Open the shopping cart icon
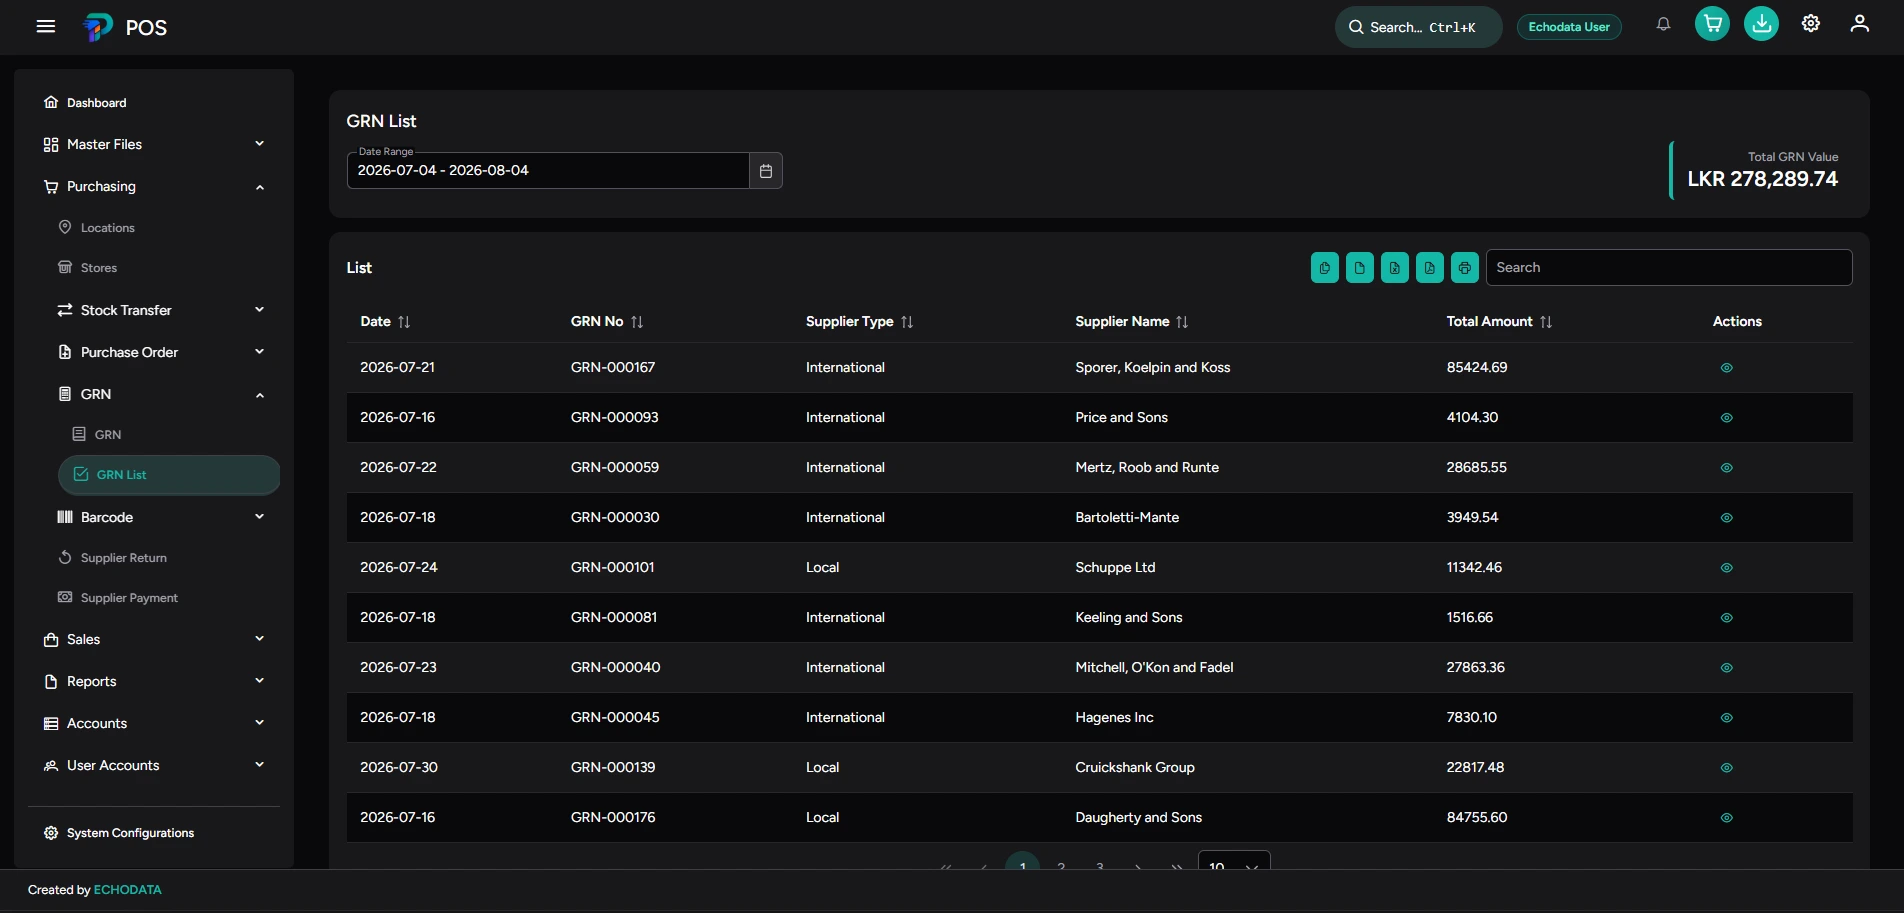 (x=1712, y=24)
